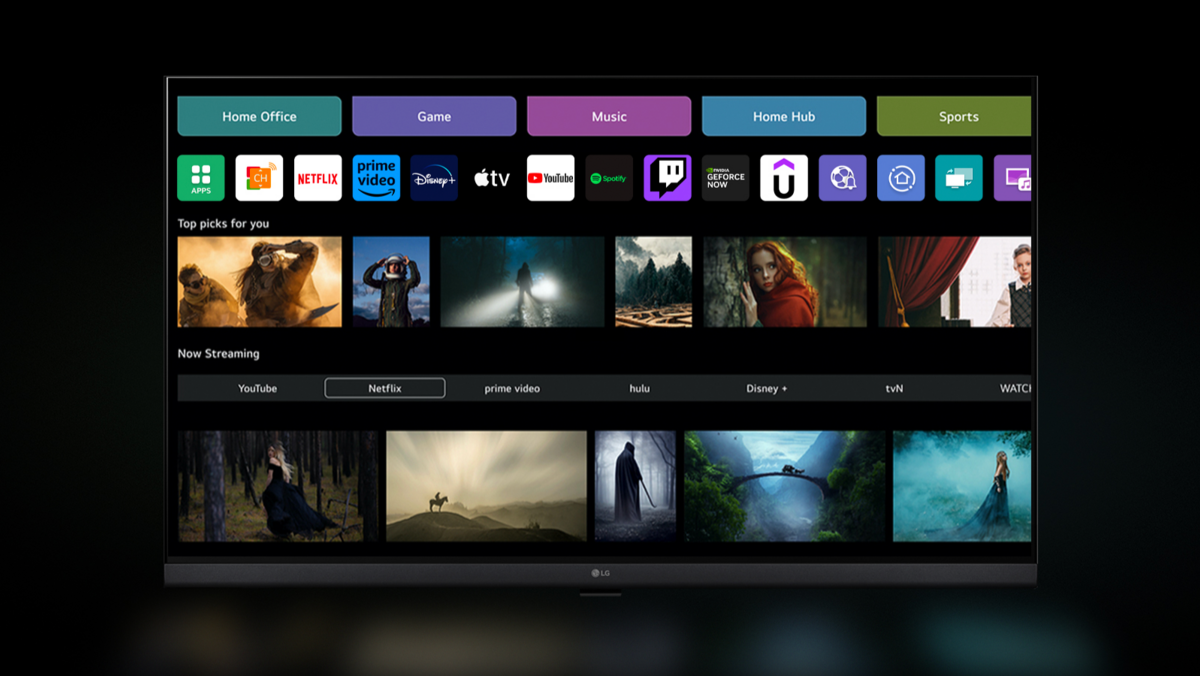Open the LG Channels app icon
The height and width of the screenshot is (676, 1200).
pyautogui.click(x=259, y=178)
